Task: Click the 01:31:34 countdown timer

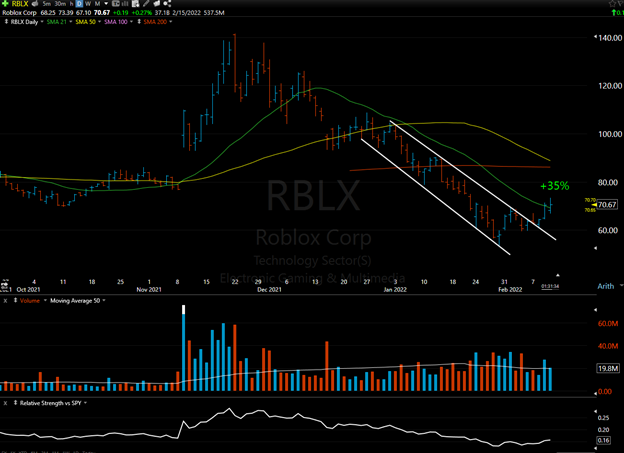Action: [x=550, y=286]
